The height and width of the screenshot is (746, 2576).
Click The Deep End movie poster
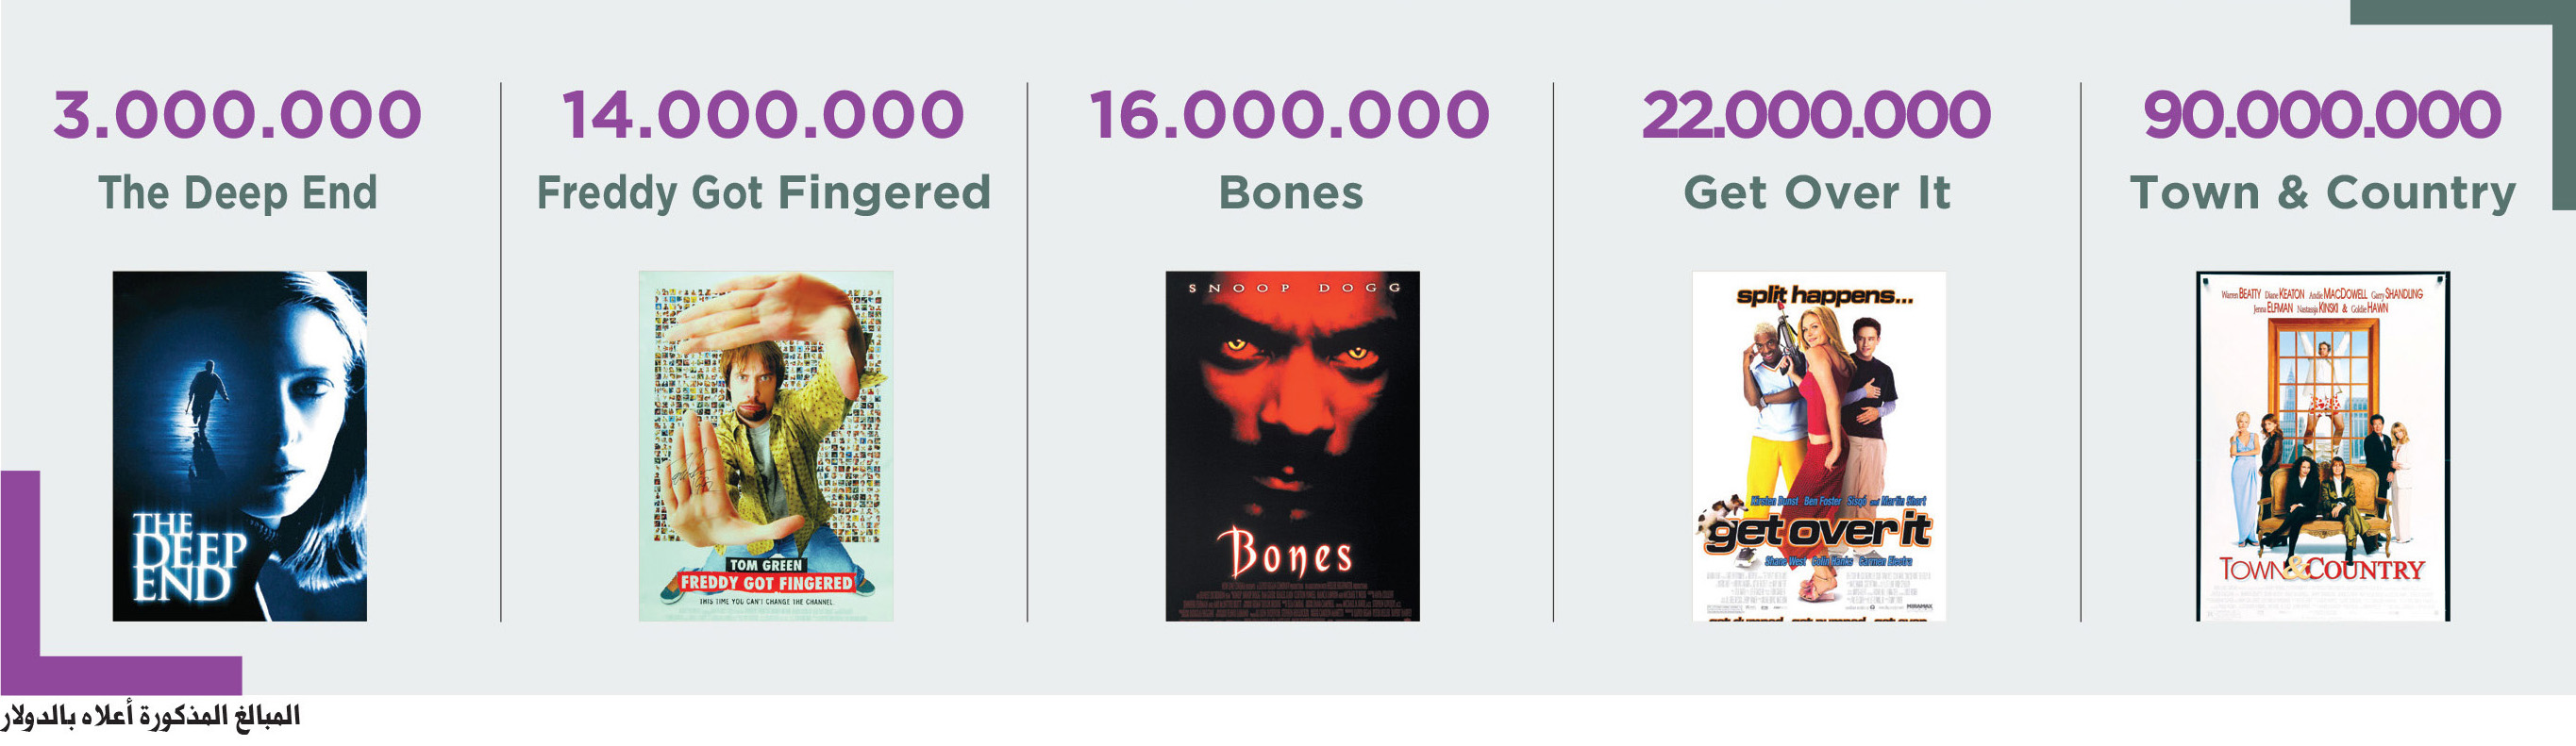239,446
